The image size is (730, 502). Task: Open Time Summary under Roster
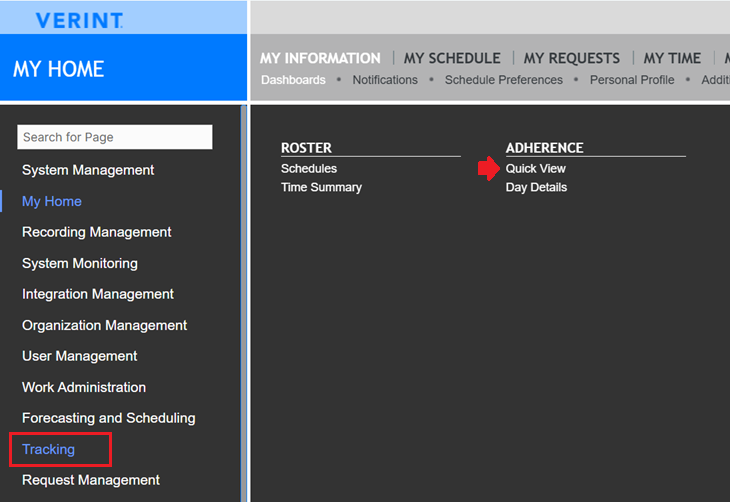point(321,187)
